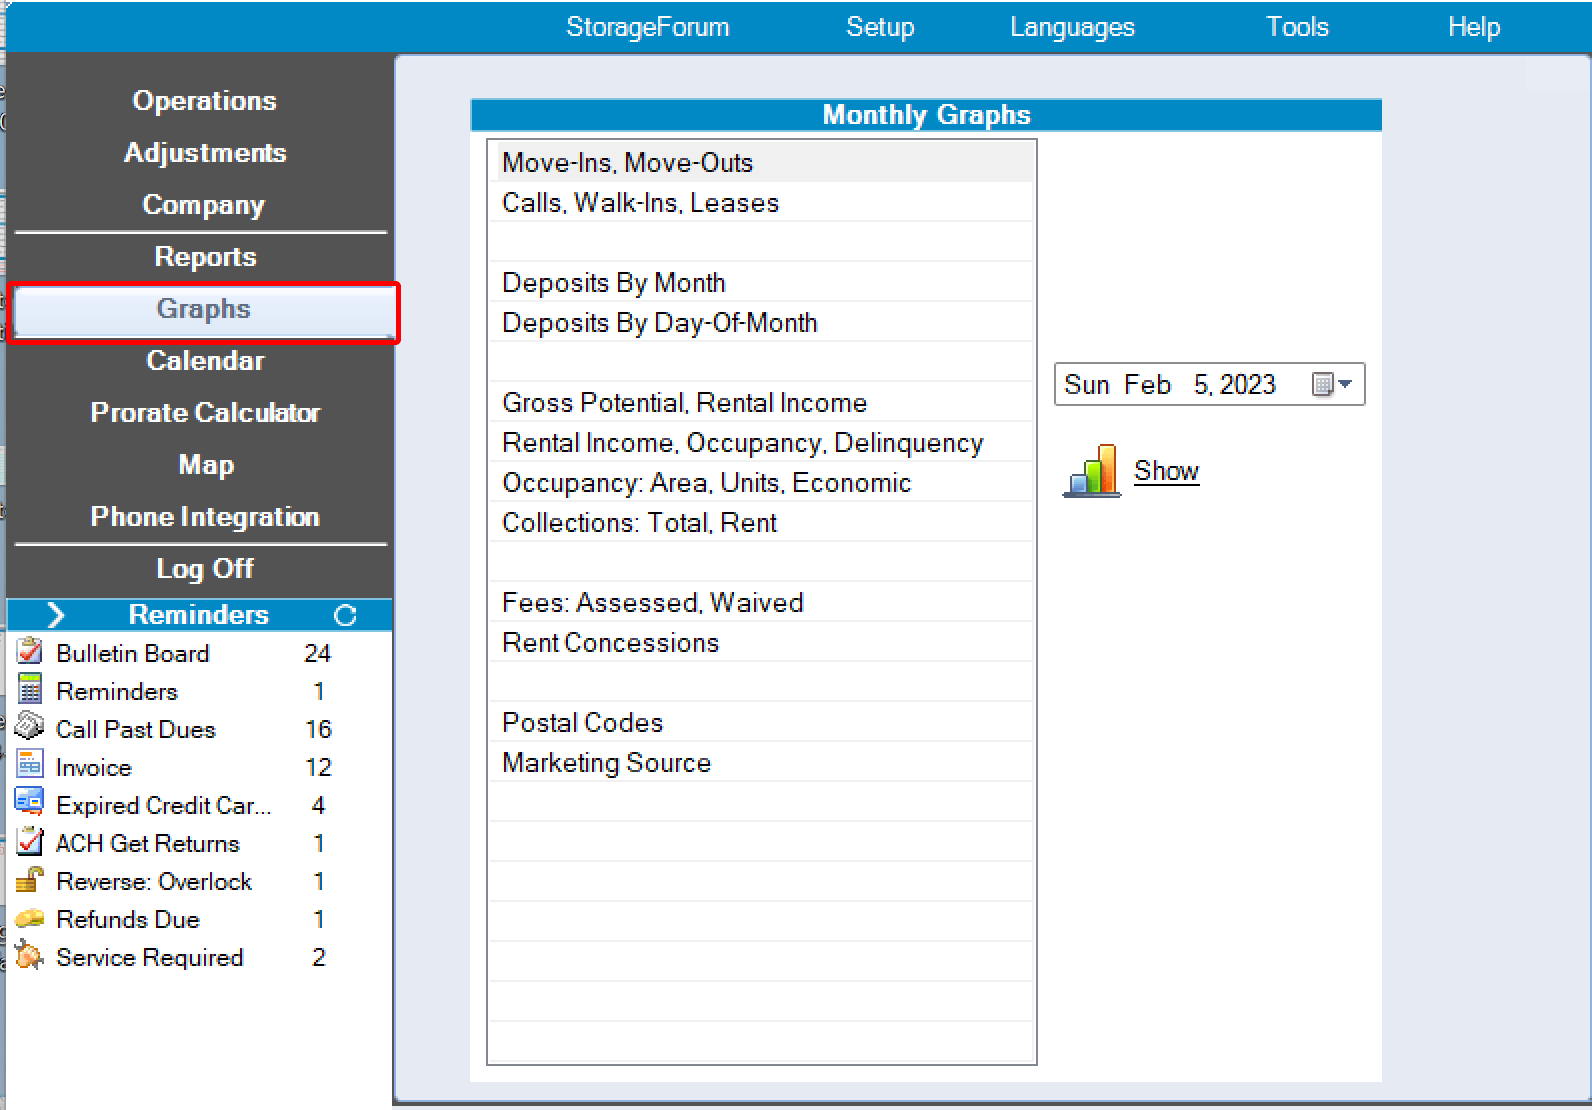Click Invoice count 12
The image size is (1592, 1110).
(x=318, y=767)
